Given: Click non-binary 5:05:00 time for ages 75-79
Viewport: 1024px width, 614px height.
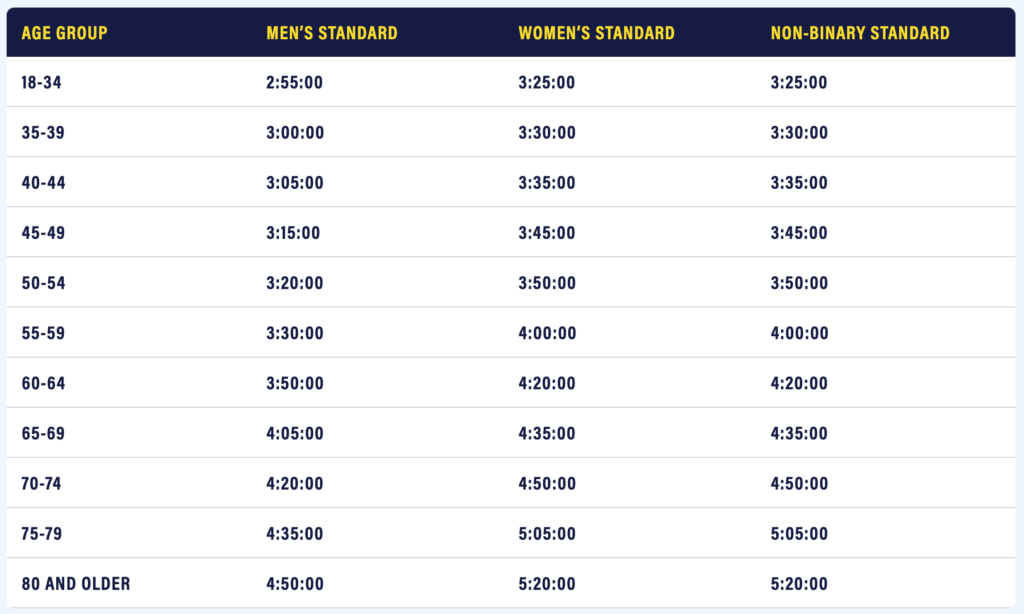Looking at the screenshot, I should [799, 533].
